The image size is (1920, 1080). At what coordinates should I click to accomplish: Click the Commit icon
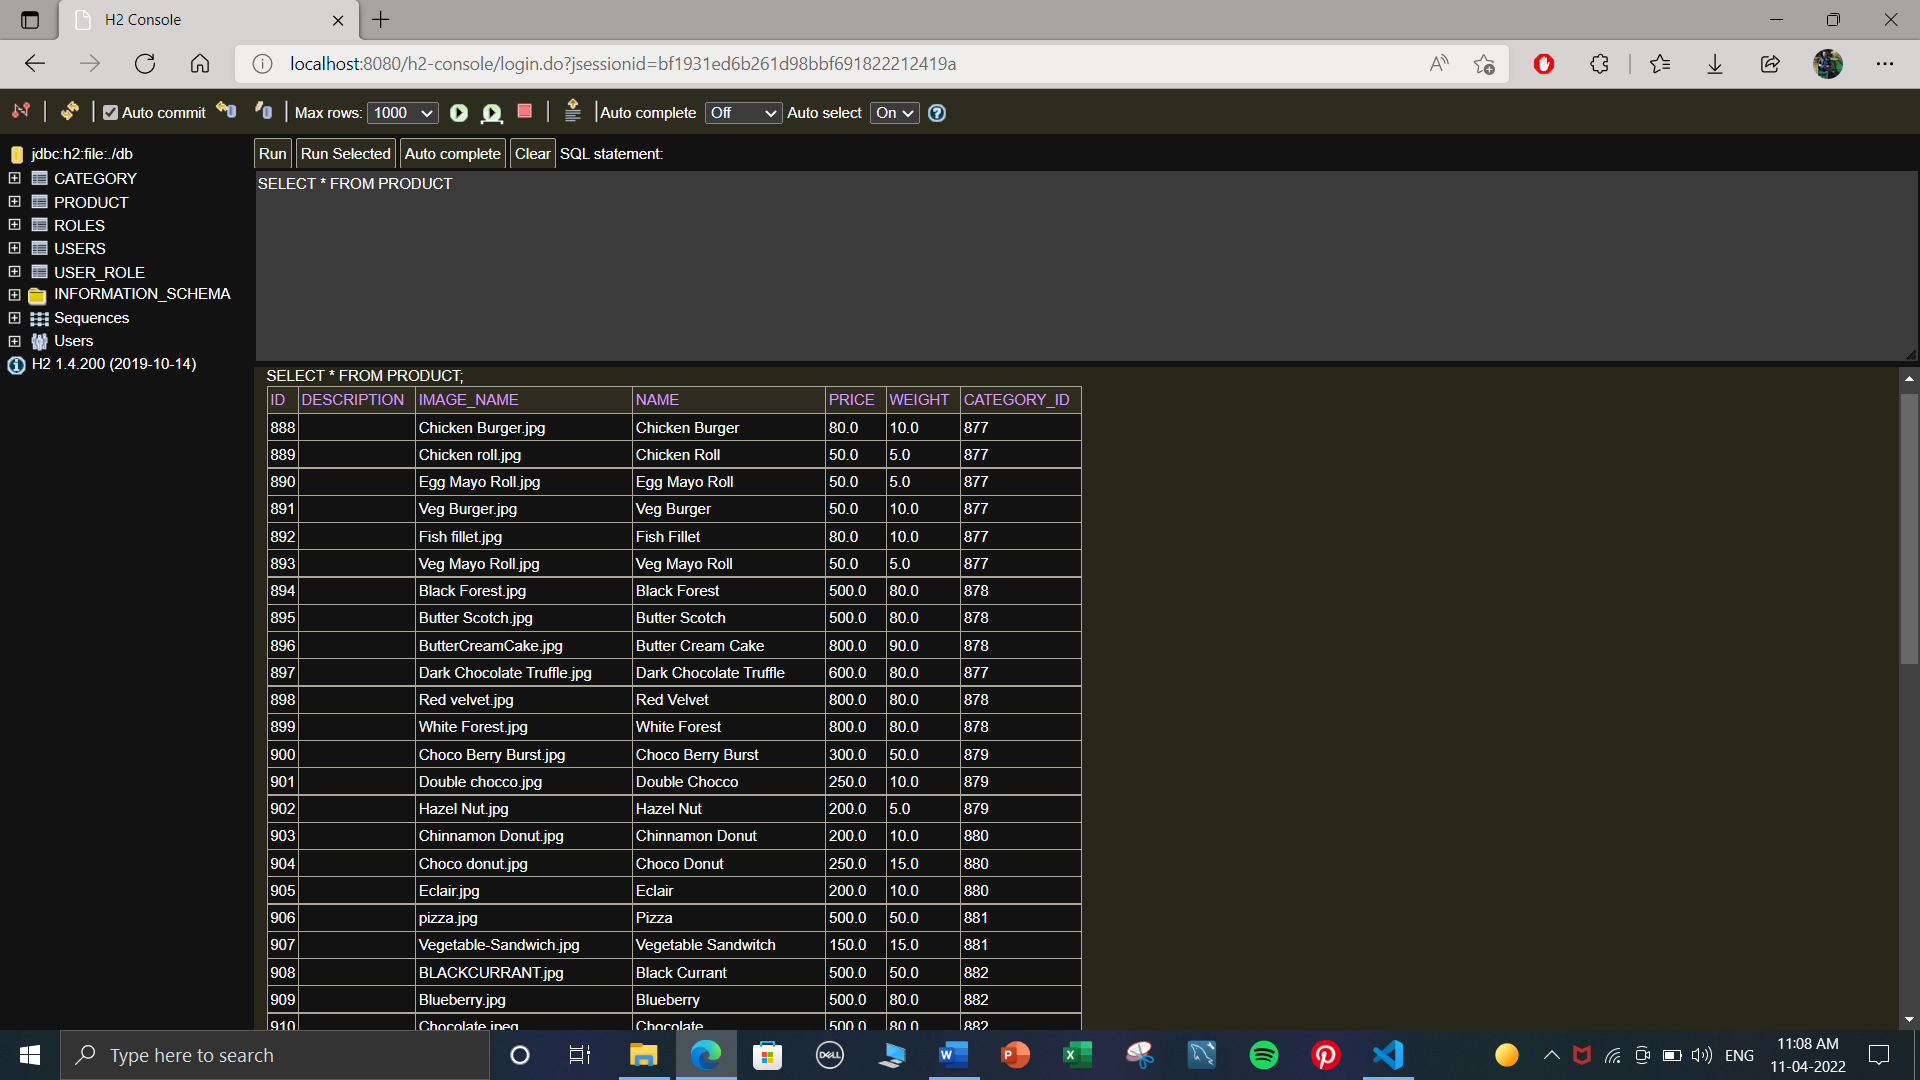[264, 111]
